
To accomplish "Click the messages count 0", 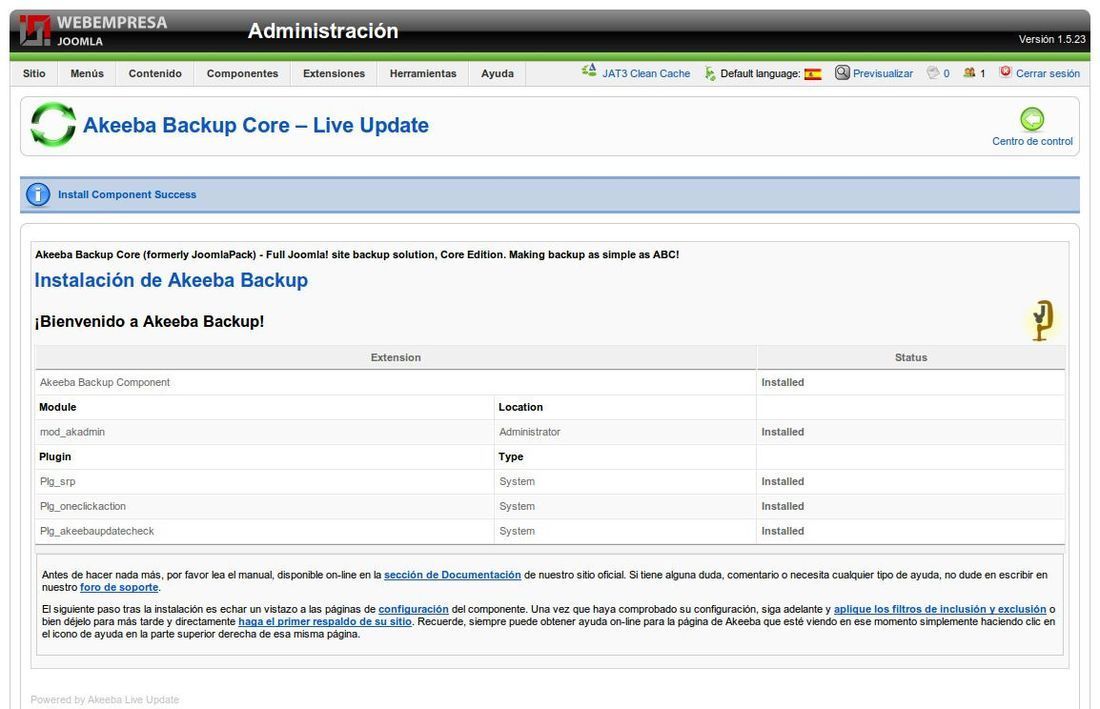I will 946,74.
